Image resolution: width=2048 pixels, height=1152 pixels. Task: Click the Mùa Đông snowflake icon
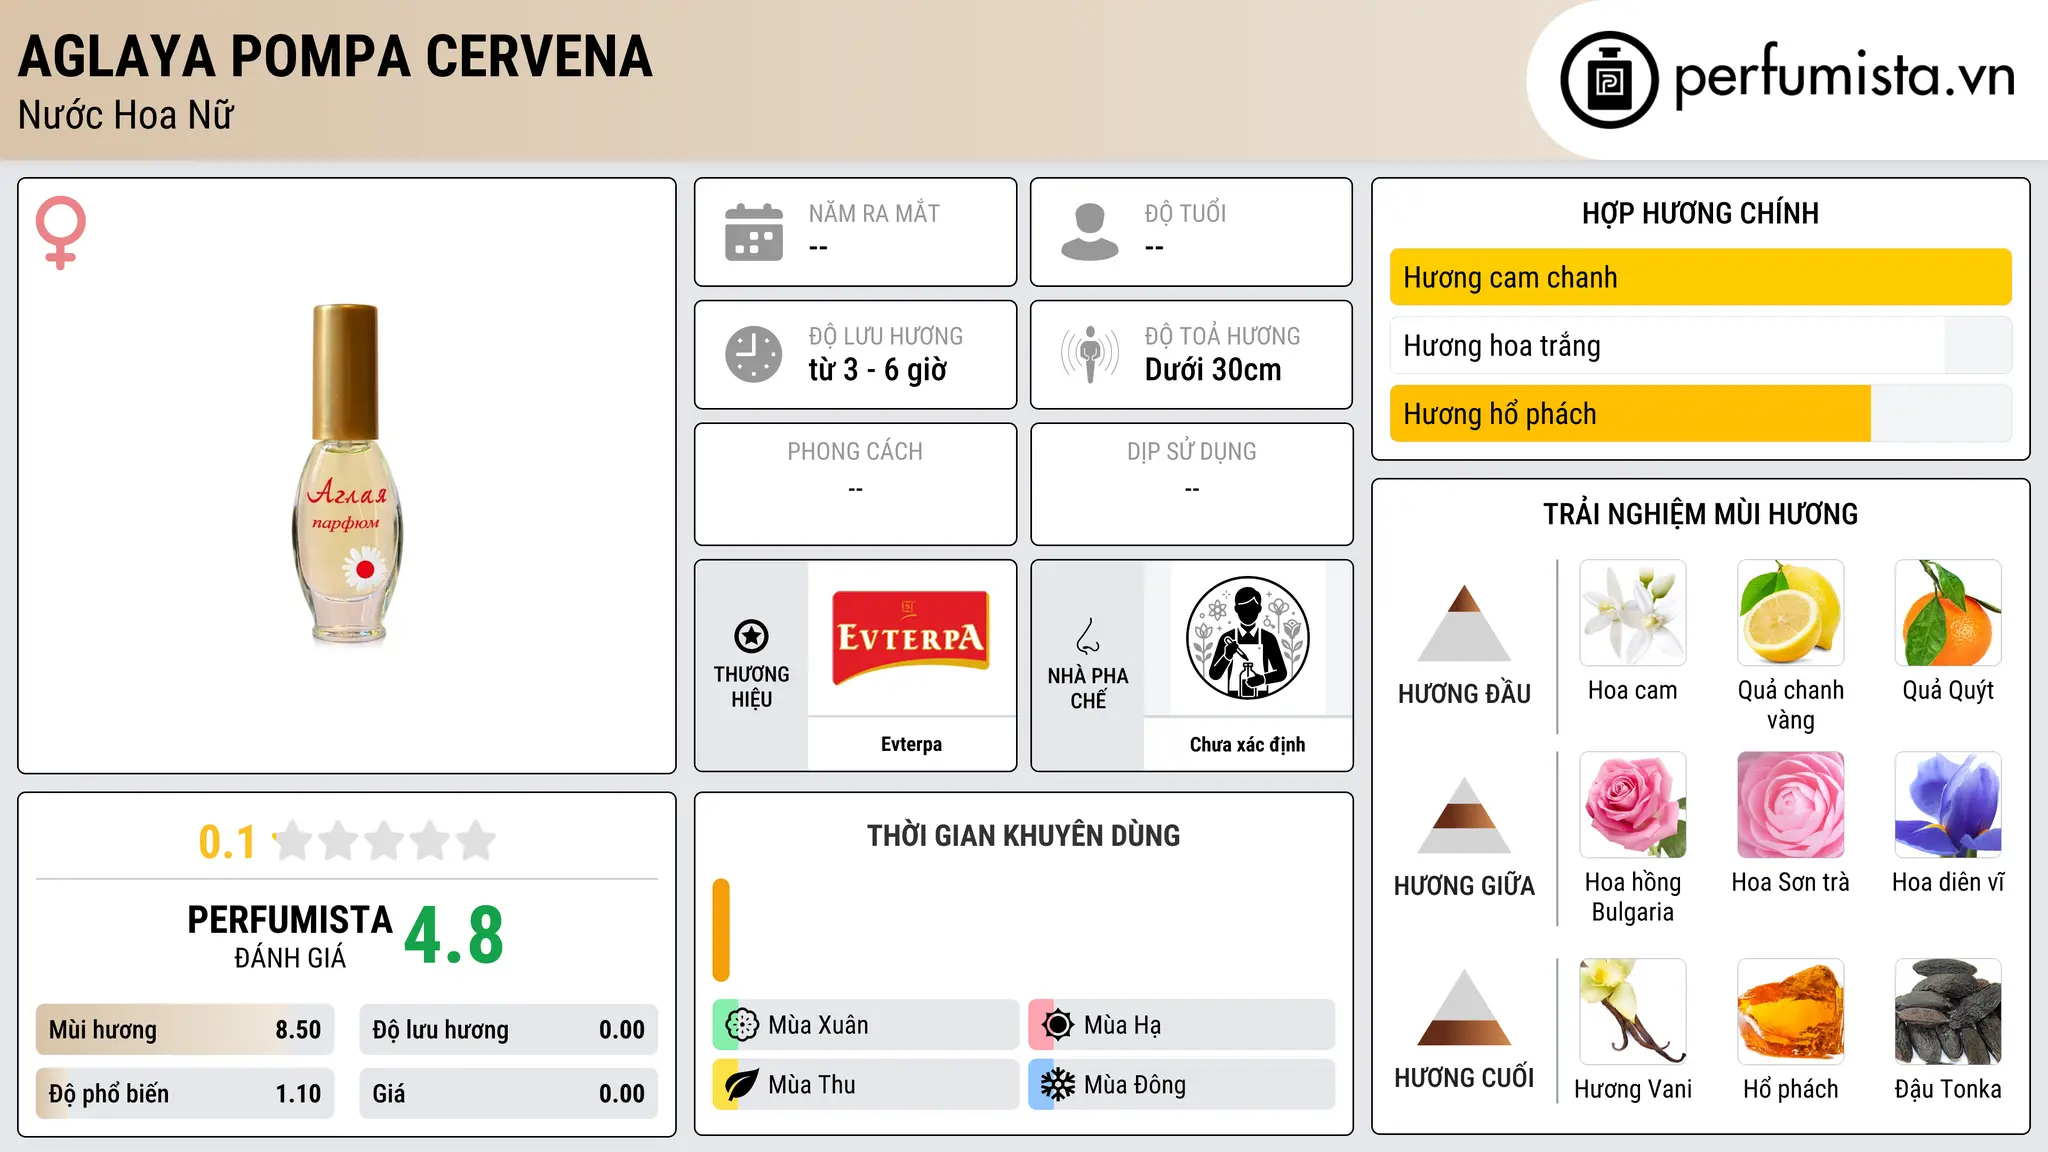(1057, 1085)
